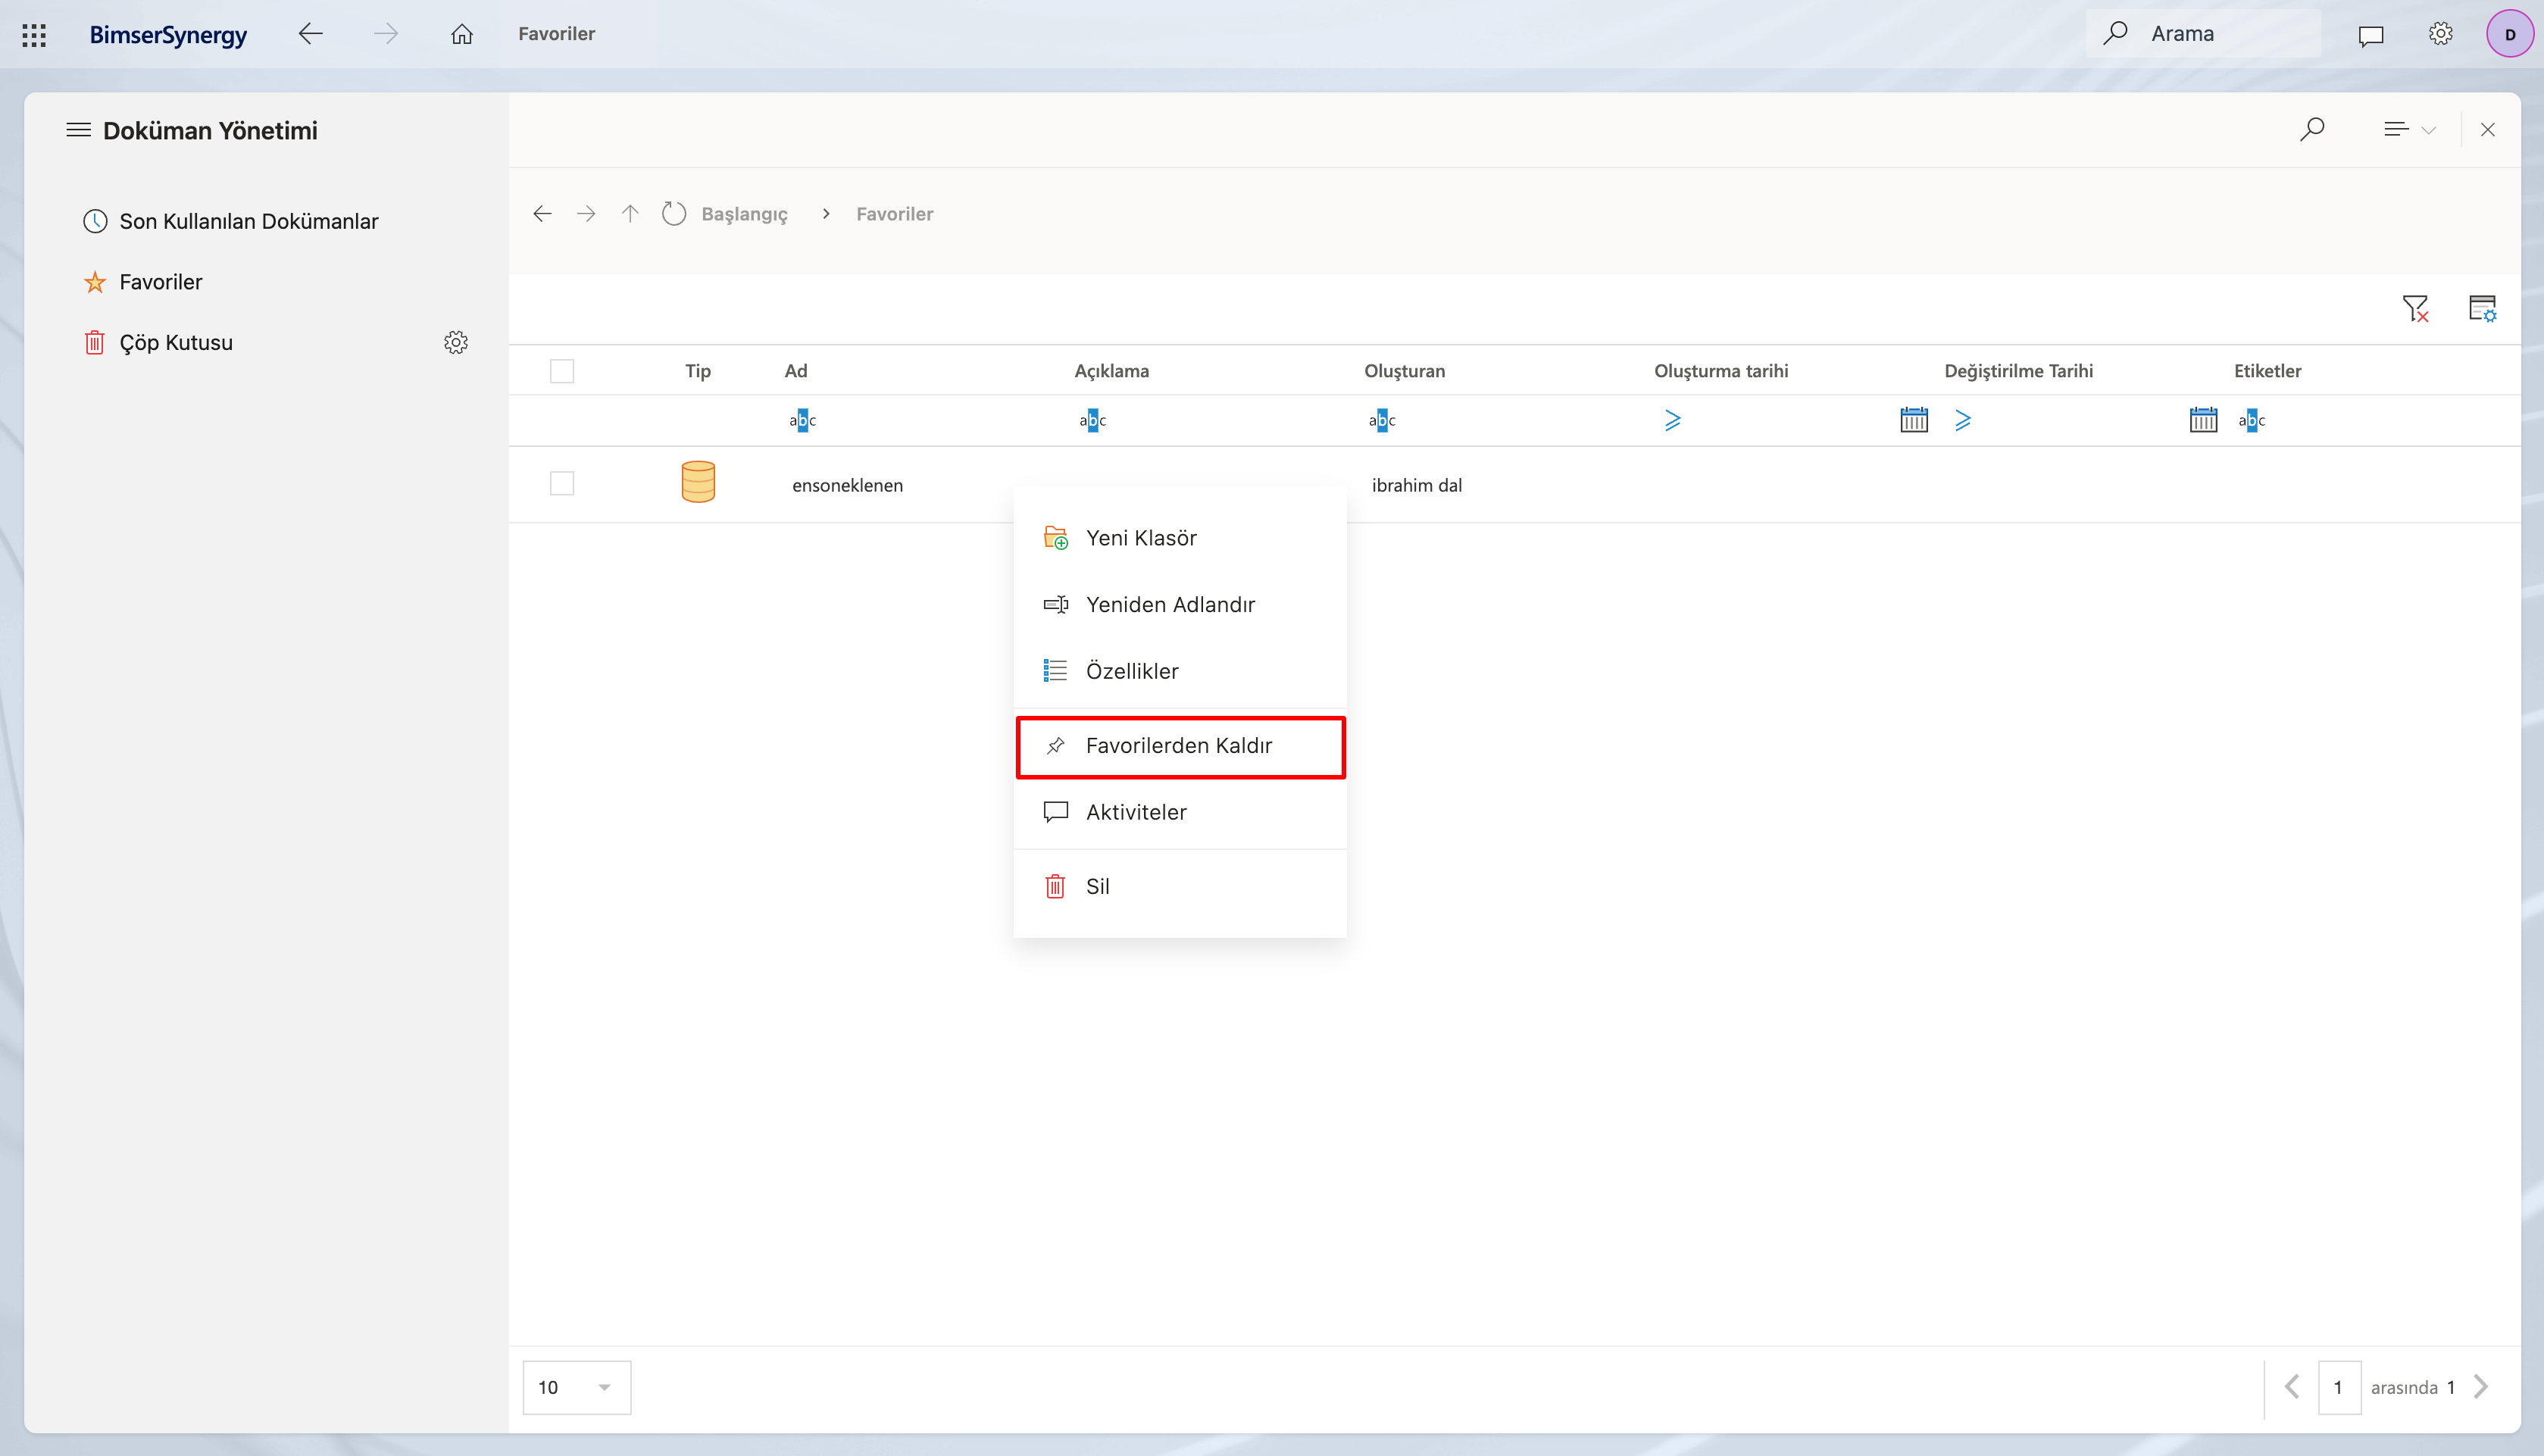Click the Favoriler breadcrumb

(x=895, y=214)
